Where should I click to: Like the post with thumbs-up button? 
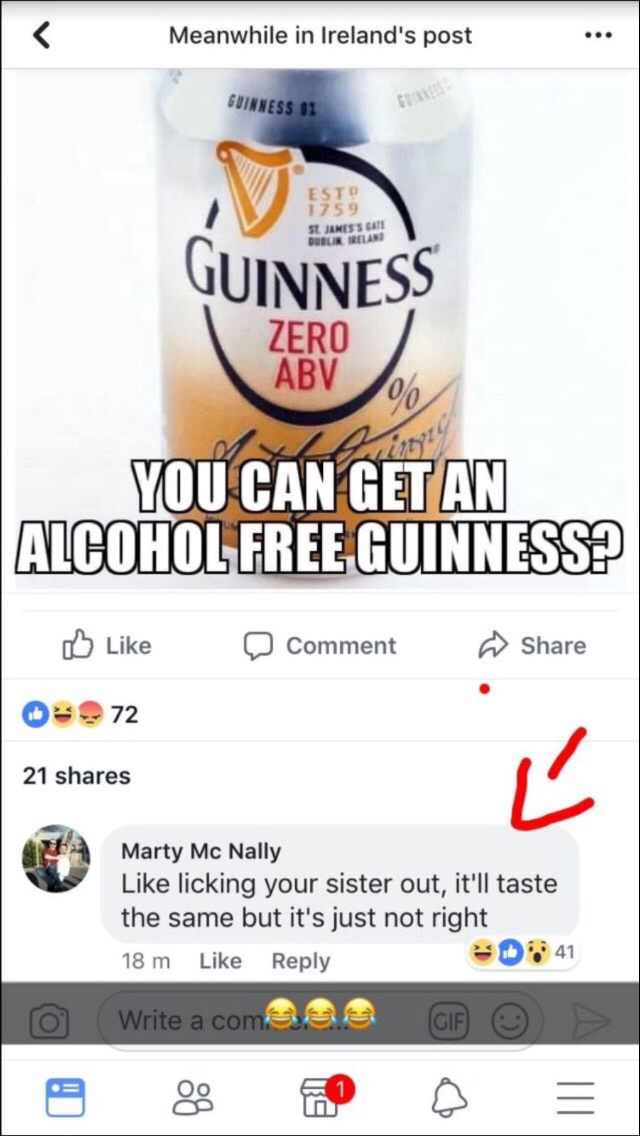click(x=107, y=646)
